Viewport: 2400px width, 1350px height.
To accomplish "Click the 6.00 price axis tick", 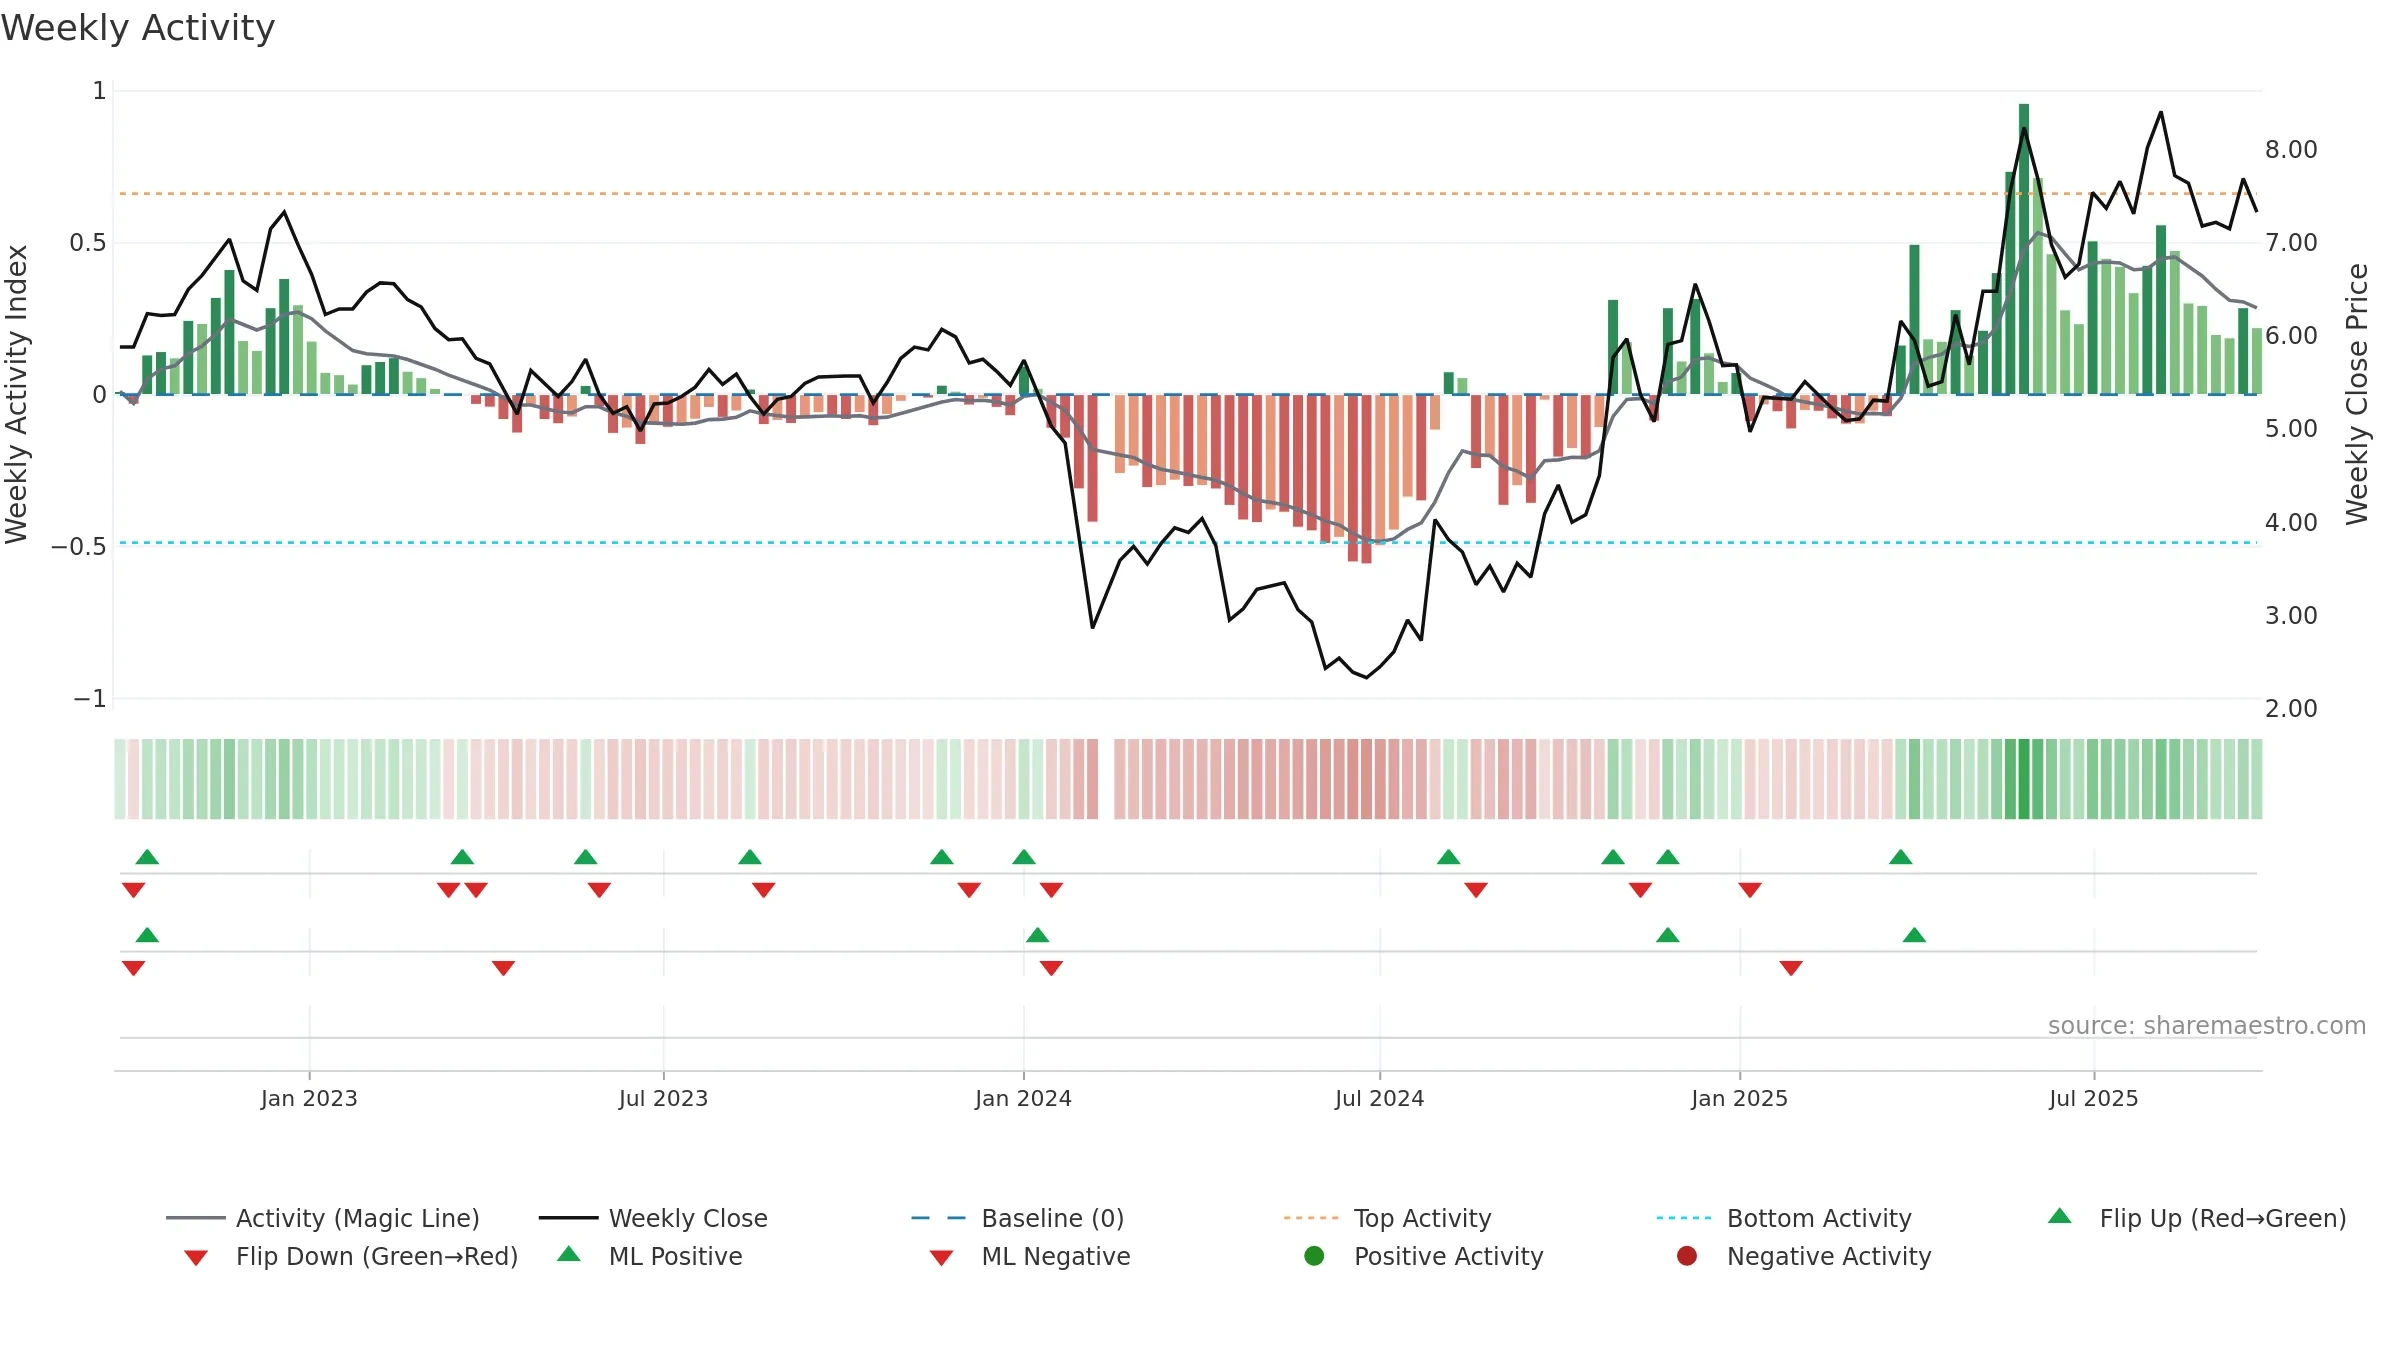I will point(2291,335).
